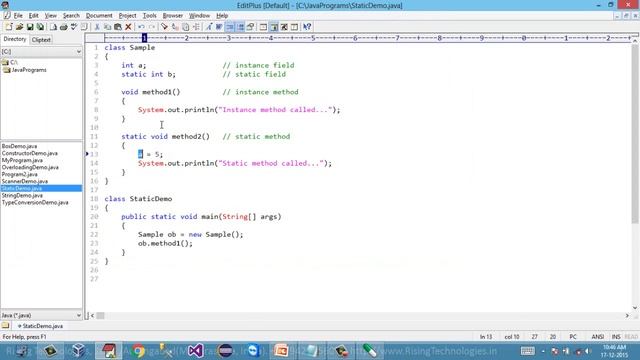Cut selection using the scissors icon
This screenshot has width=640, height=360.
coord(97,27)
